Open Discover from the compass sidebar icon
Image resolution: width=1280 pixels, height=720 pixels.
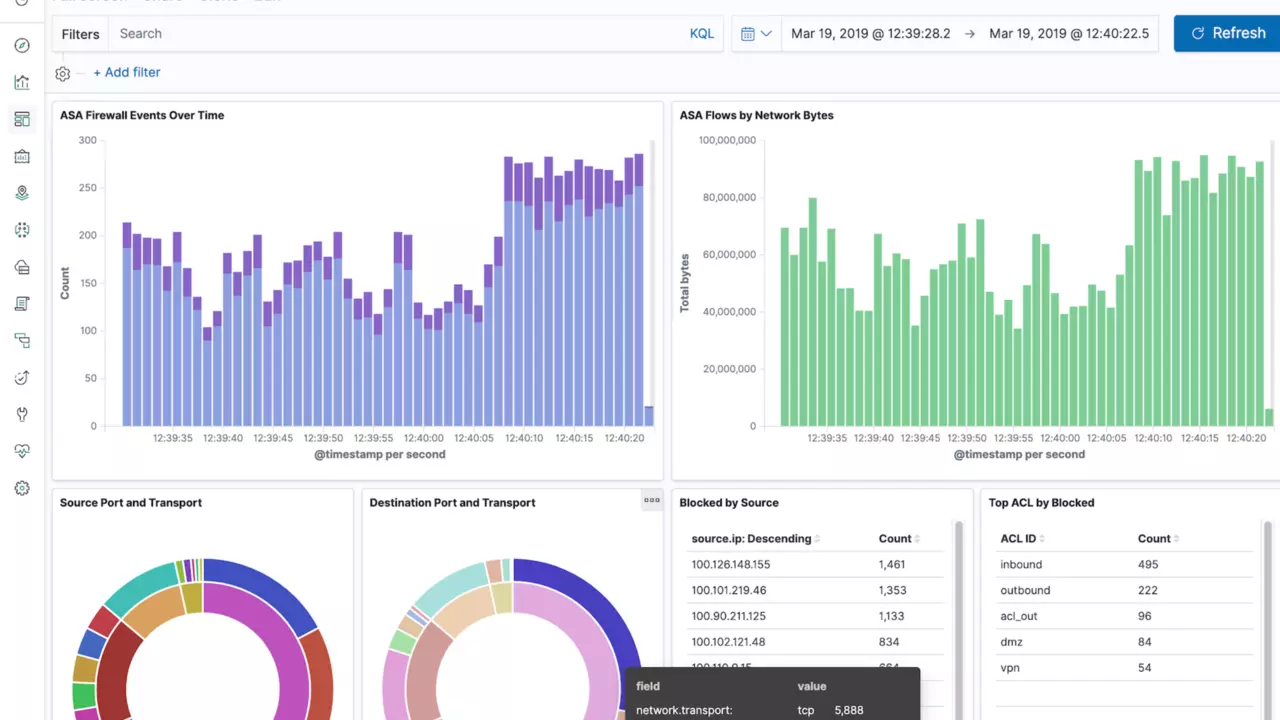[x=22, y=46]
